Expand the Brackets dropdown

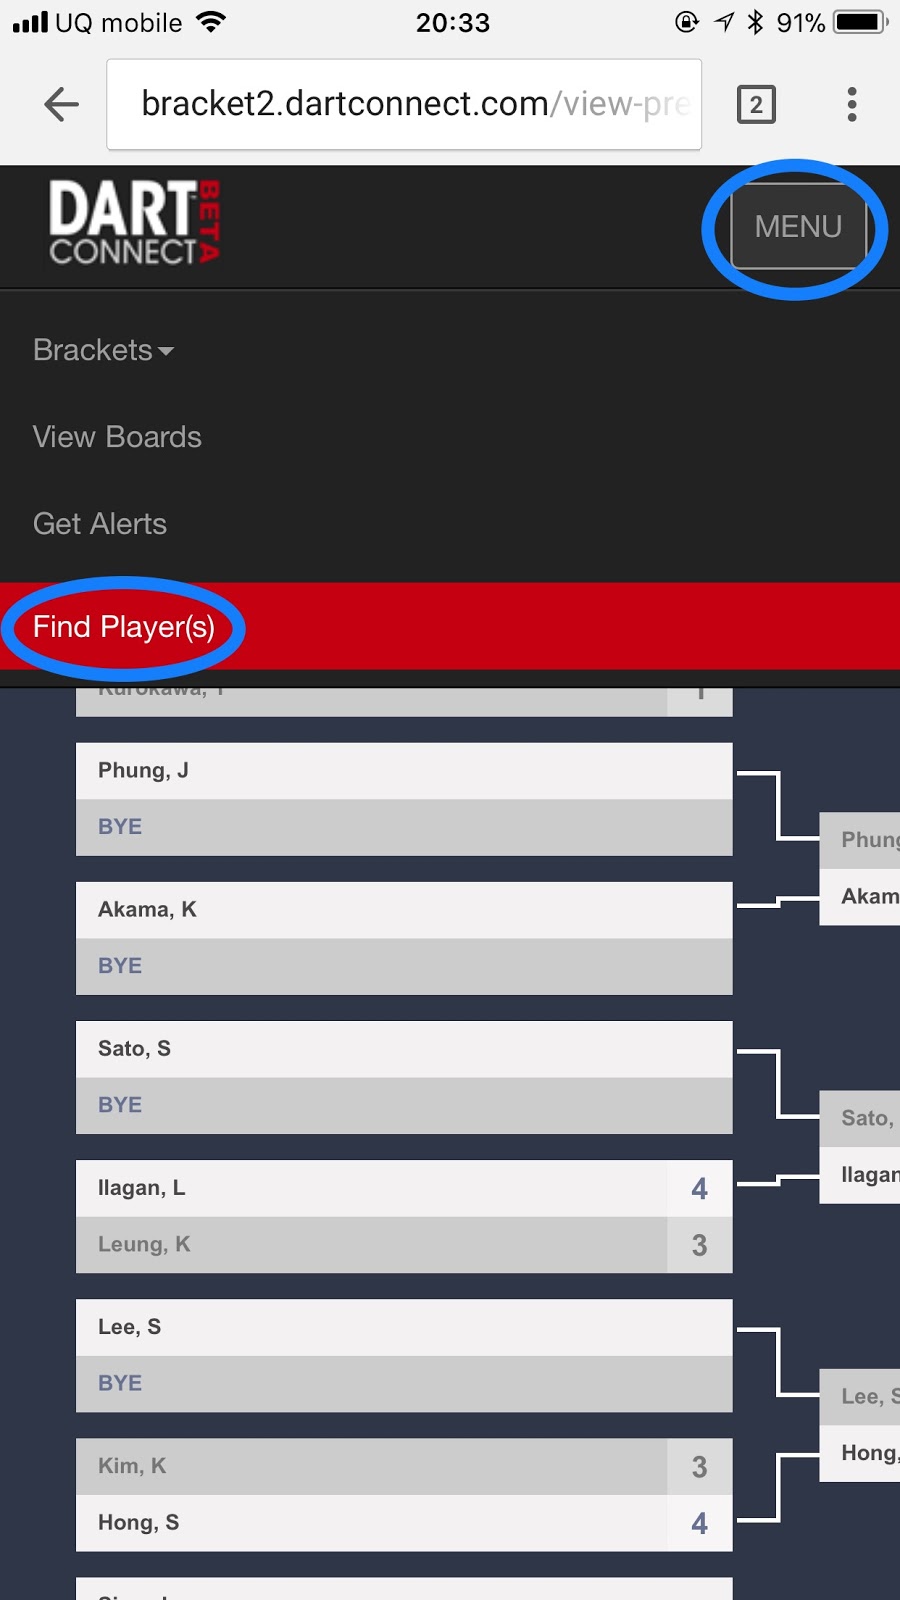(x=103, y=350)
